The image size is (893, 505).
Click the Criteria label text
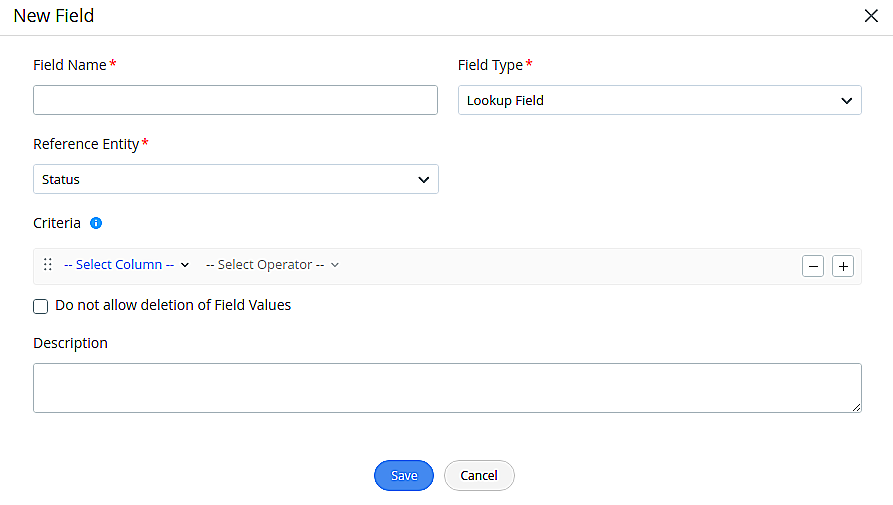[57, 223]
